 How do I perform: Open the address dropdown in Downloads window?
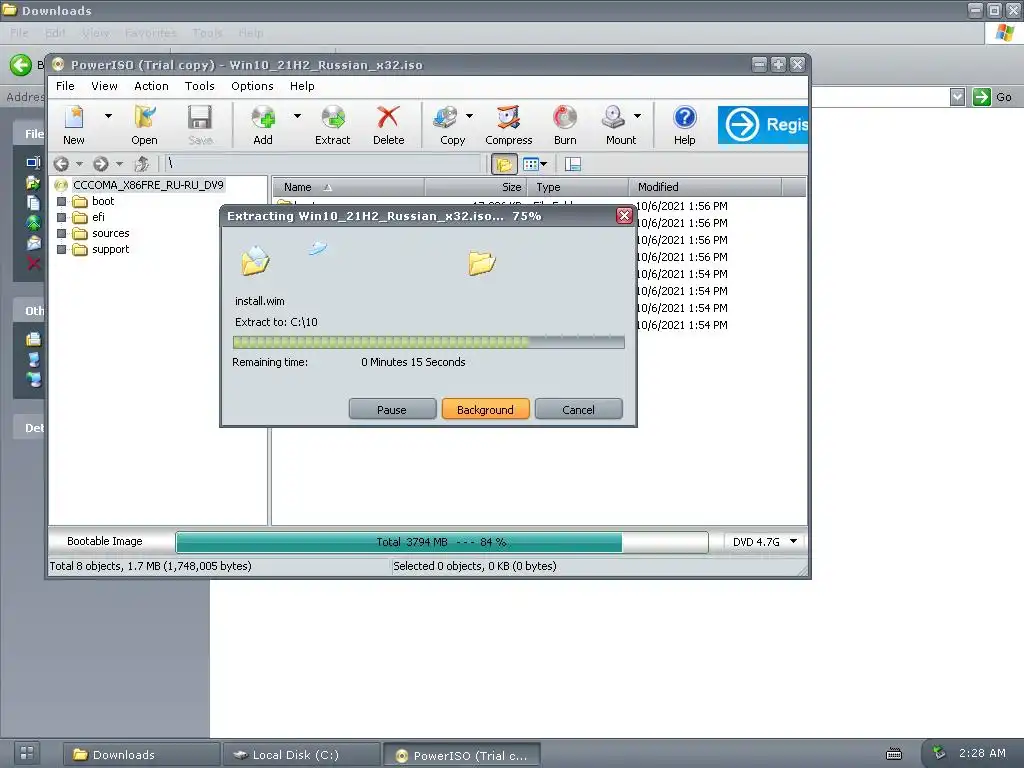[x=957, y=97]
